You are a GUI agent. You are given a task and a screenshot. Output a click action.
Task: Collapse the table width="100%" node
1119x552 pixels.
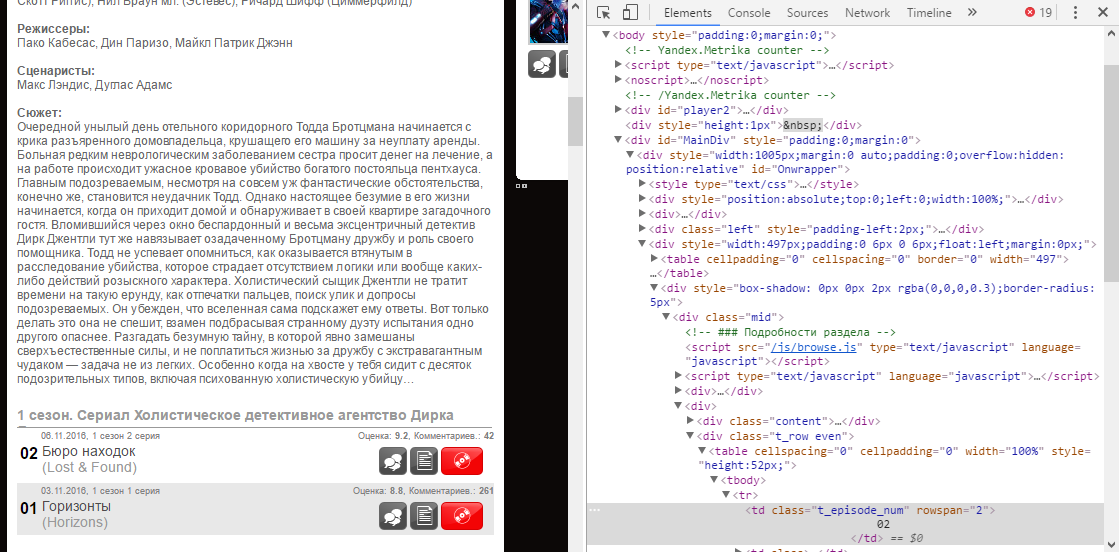click(x=702, y=451)
